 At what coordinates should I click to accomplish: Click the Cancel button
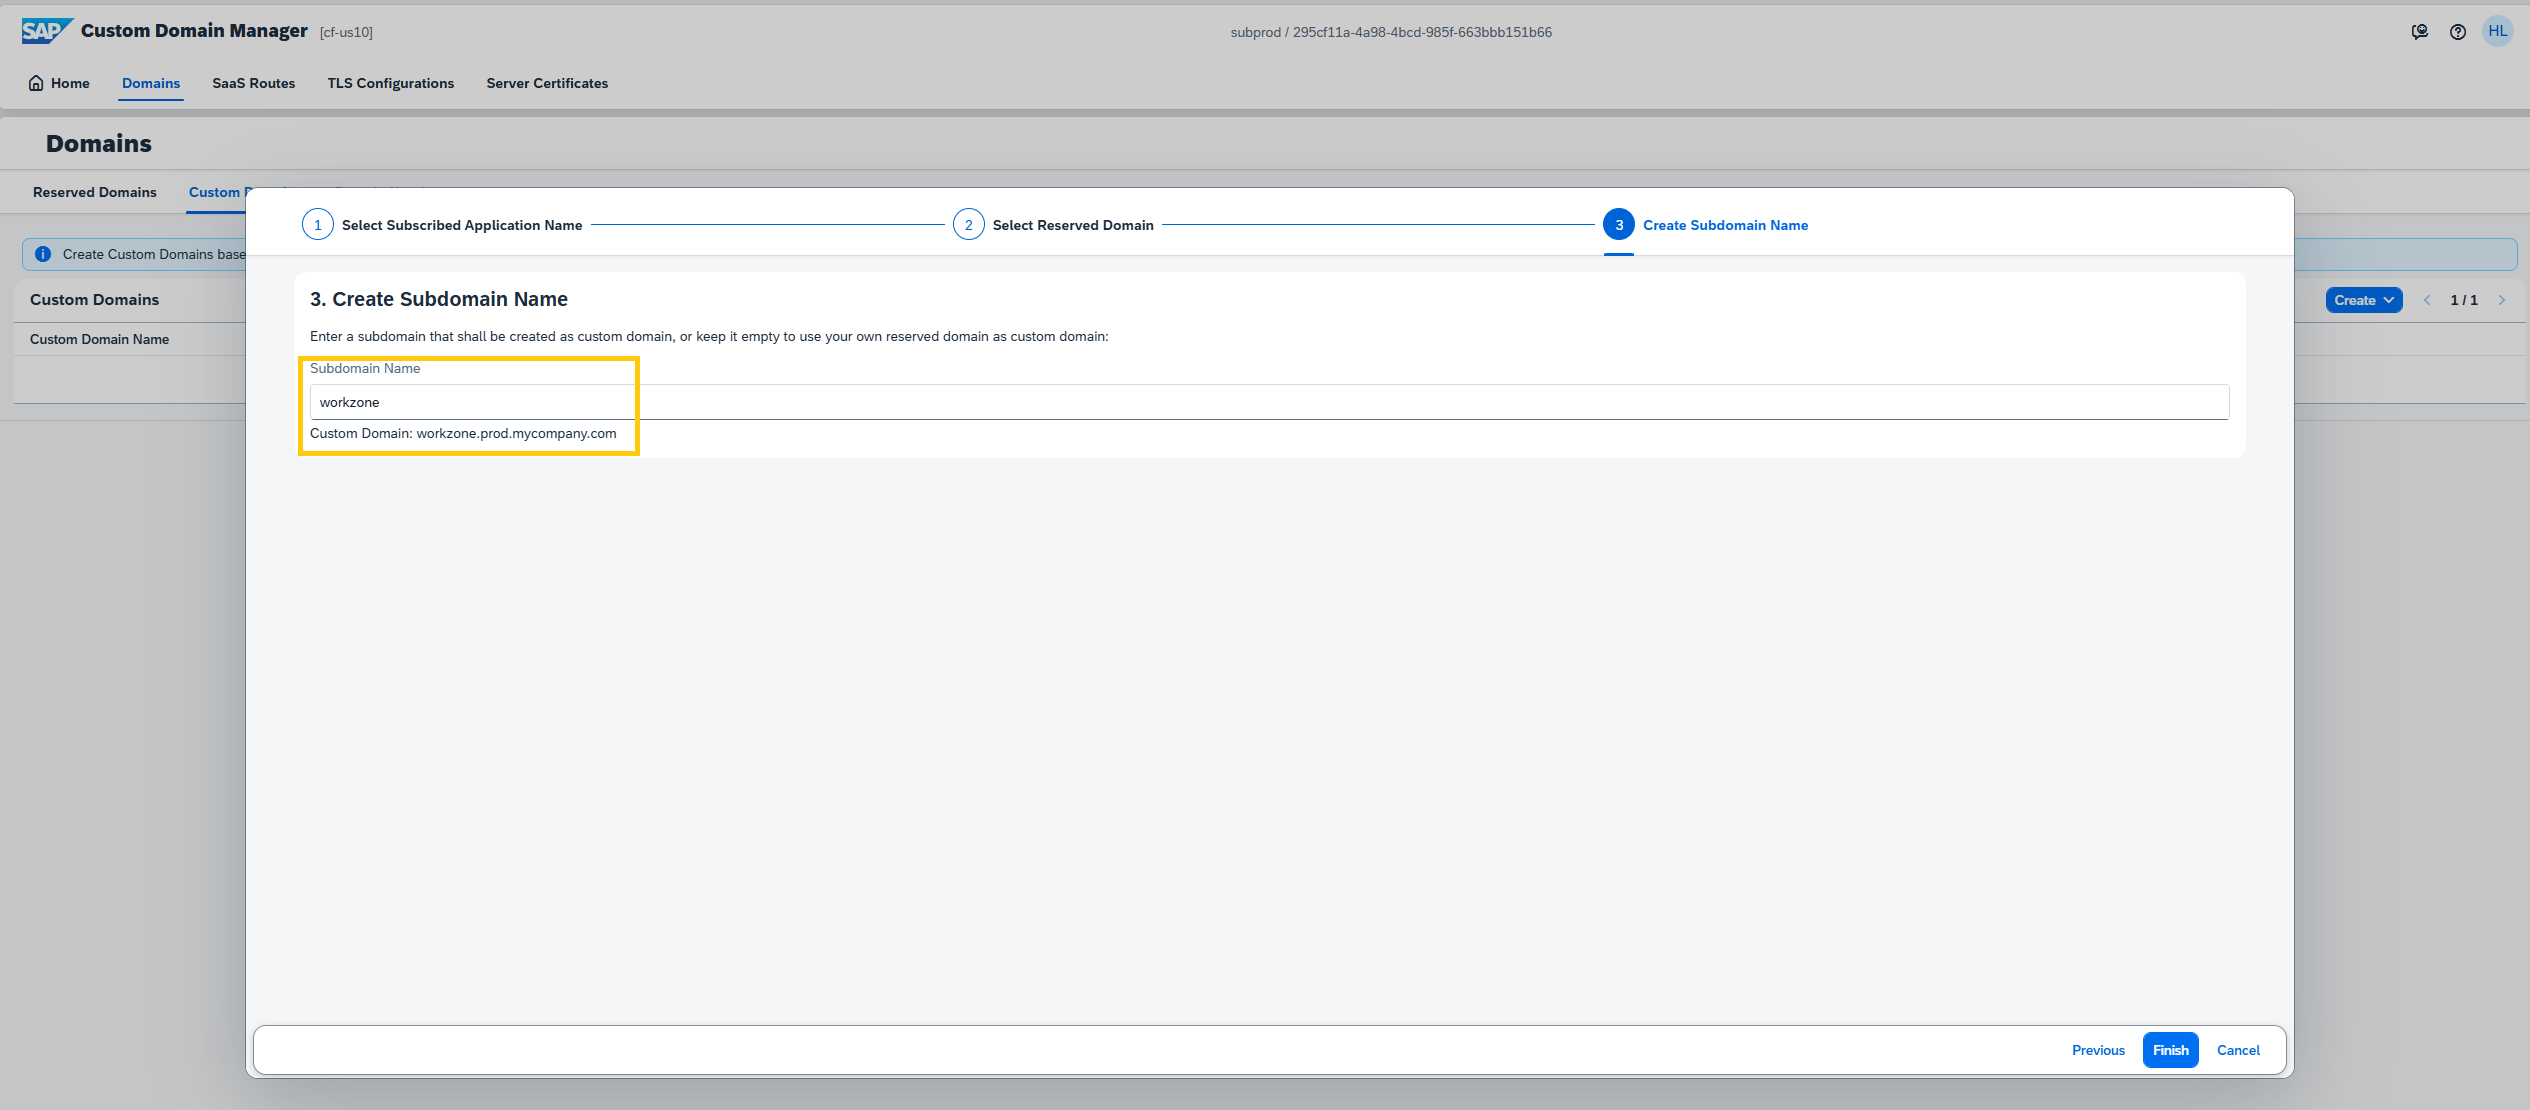[x=2238, y=1050]
